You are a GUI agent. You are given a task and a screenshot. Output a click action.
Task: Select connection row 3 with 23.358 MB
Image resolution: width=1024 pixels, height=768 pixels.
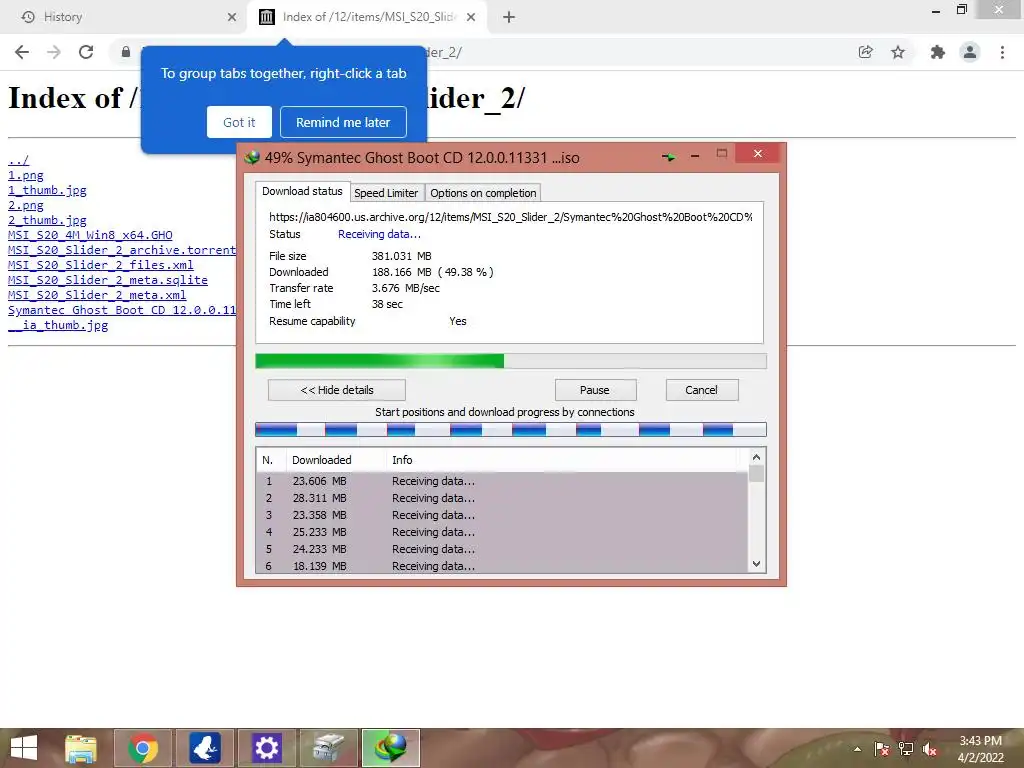[x=502, y=515]
